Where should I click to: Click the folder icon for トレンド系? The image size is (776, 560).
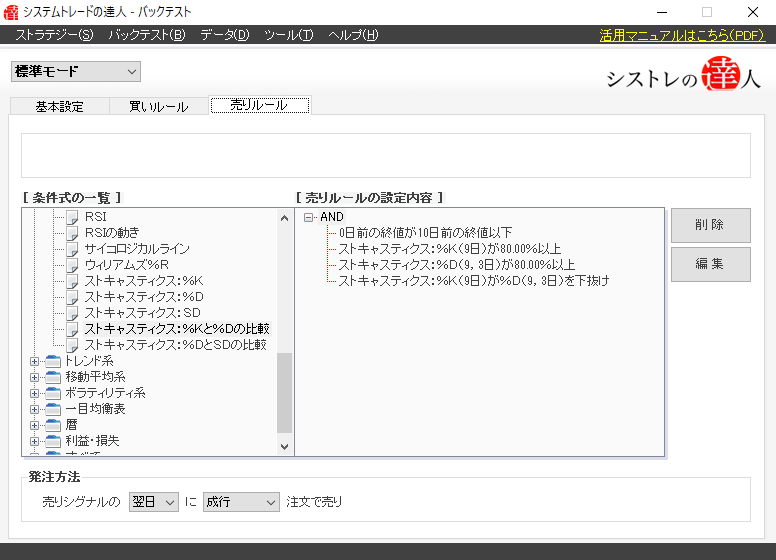click(x=53, y=362)
